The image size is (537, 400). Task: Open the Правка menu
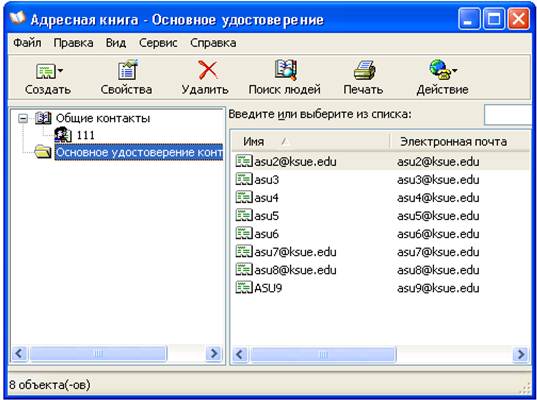click(73, 43)
